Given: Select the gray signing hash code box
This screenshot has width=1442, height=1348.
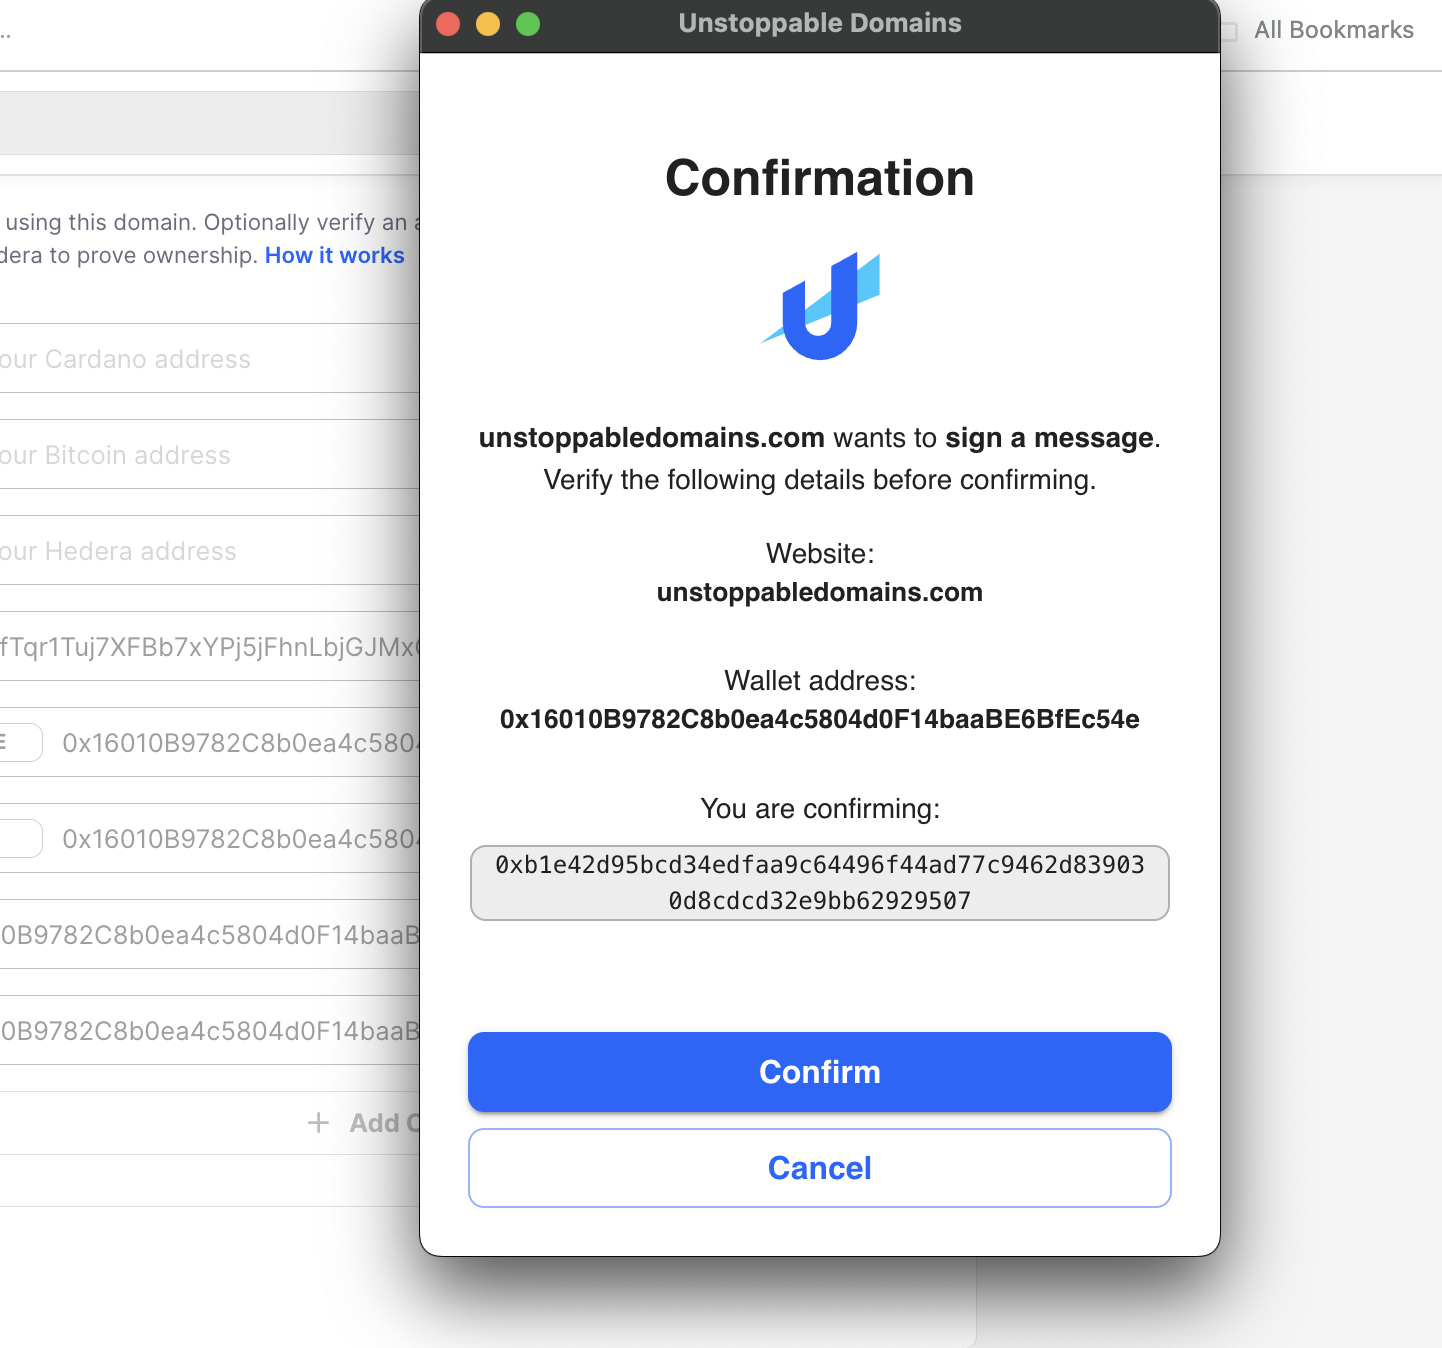Looking at the screenshot, I should tap(820, 882).
